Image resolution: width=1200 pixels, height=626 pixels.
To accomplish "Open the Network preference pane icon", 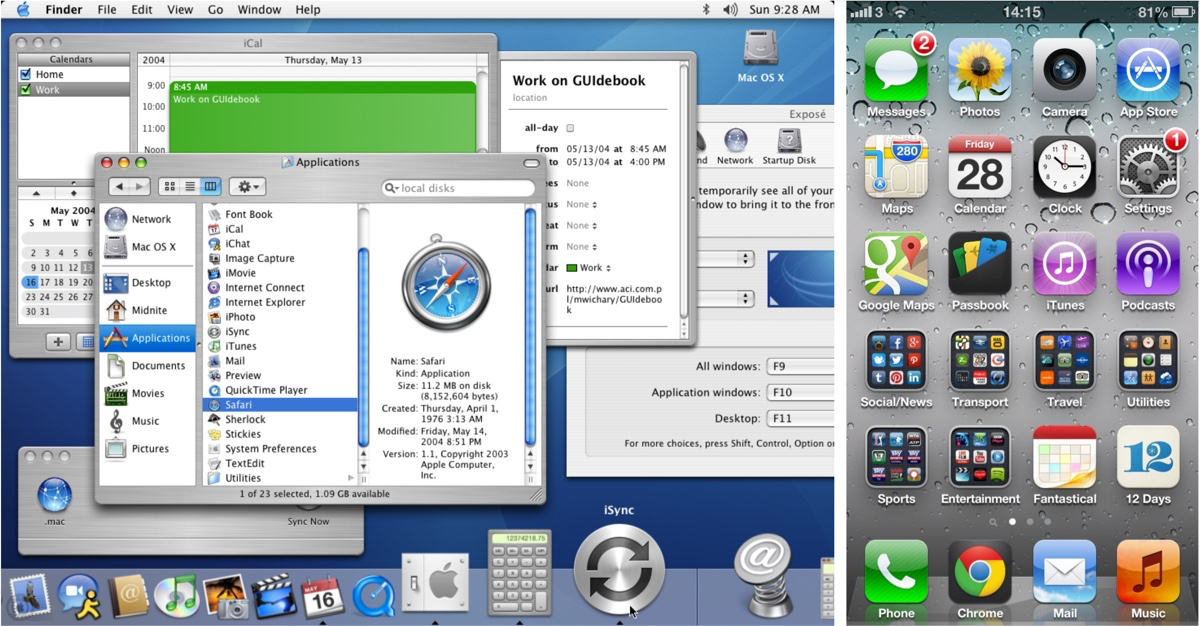I will click(x=735, y=147).
